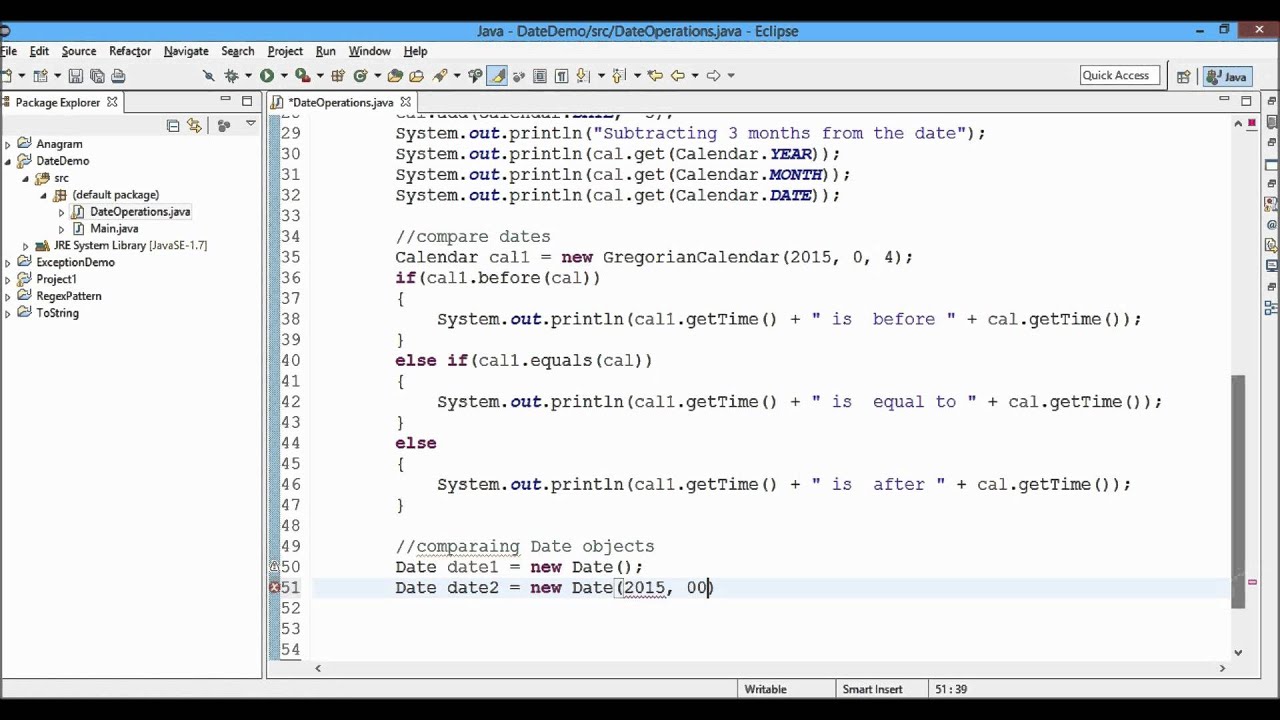Expand DateOperations.java tree arrow

(61, 212)
